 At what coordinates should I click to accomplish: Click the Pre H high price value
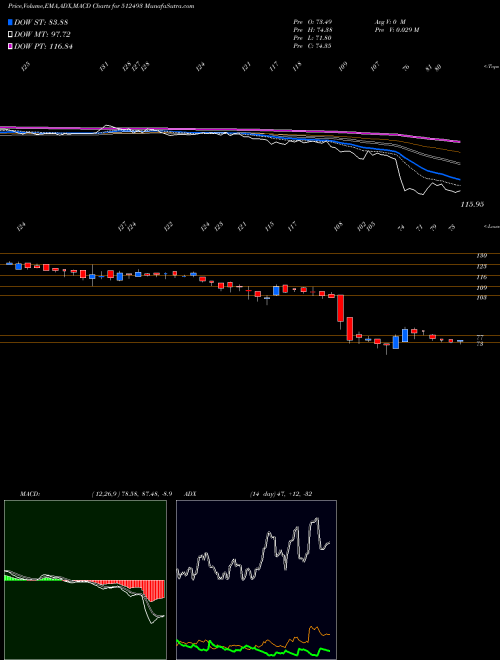[312, 29]
